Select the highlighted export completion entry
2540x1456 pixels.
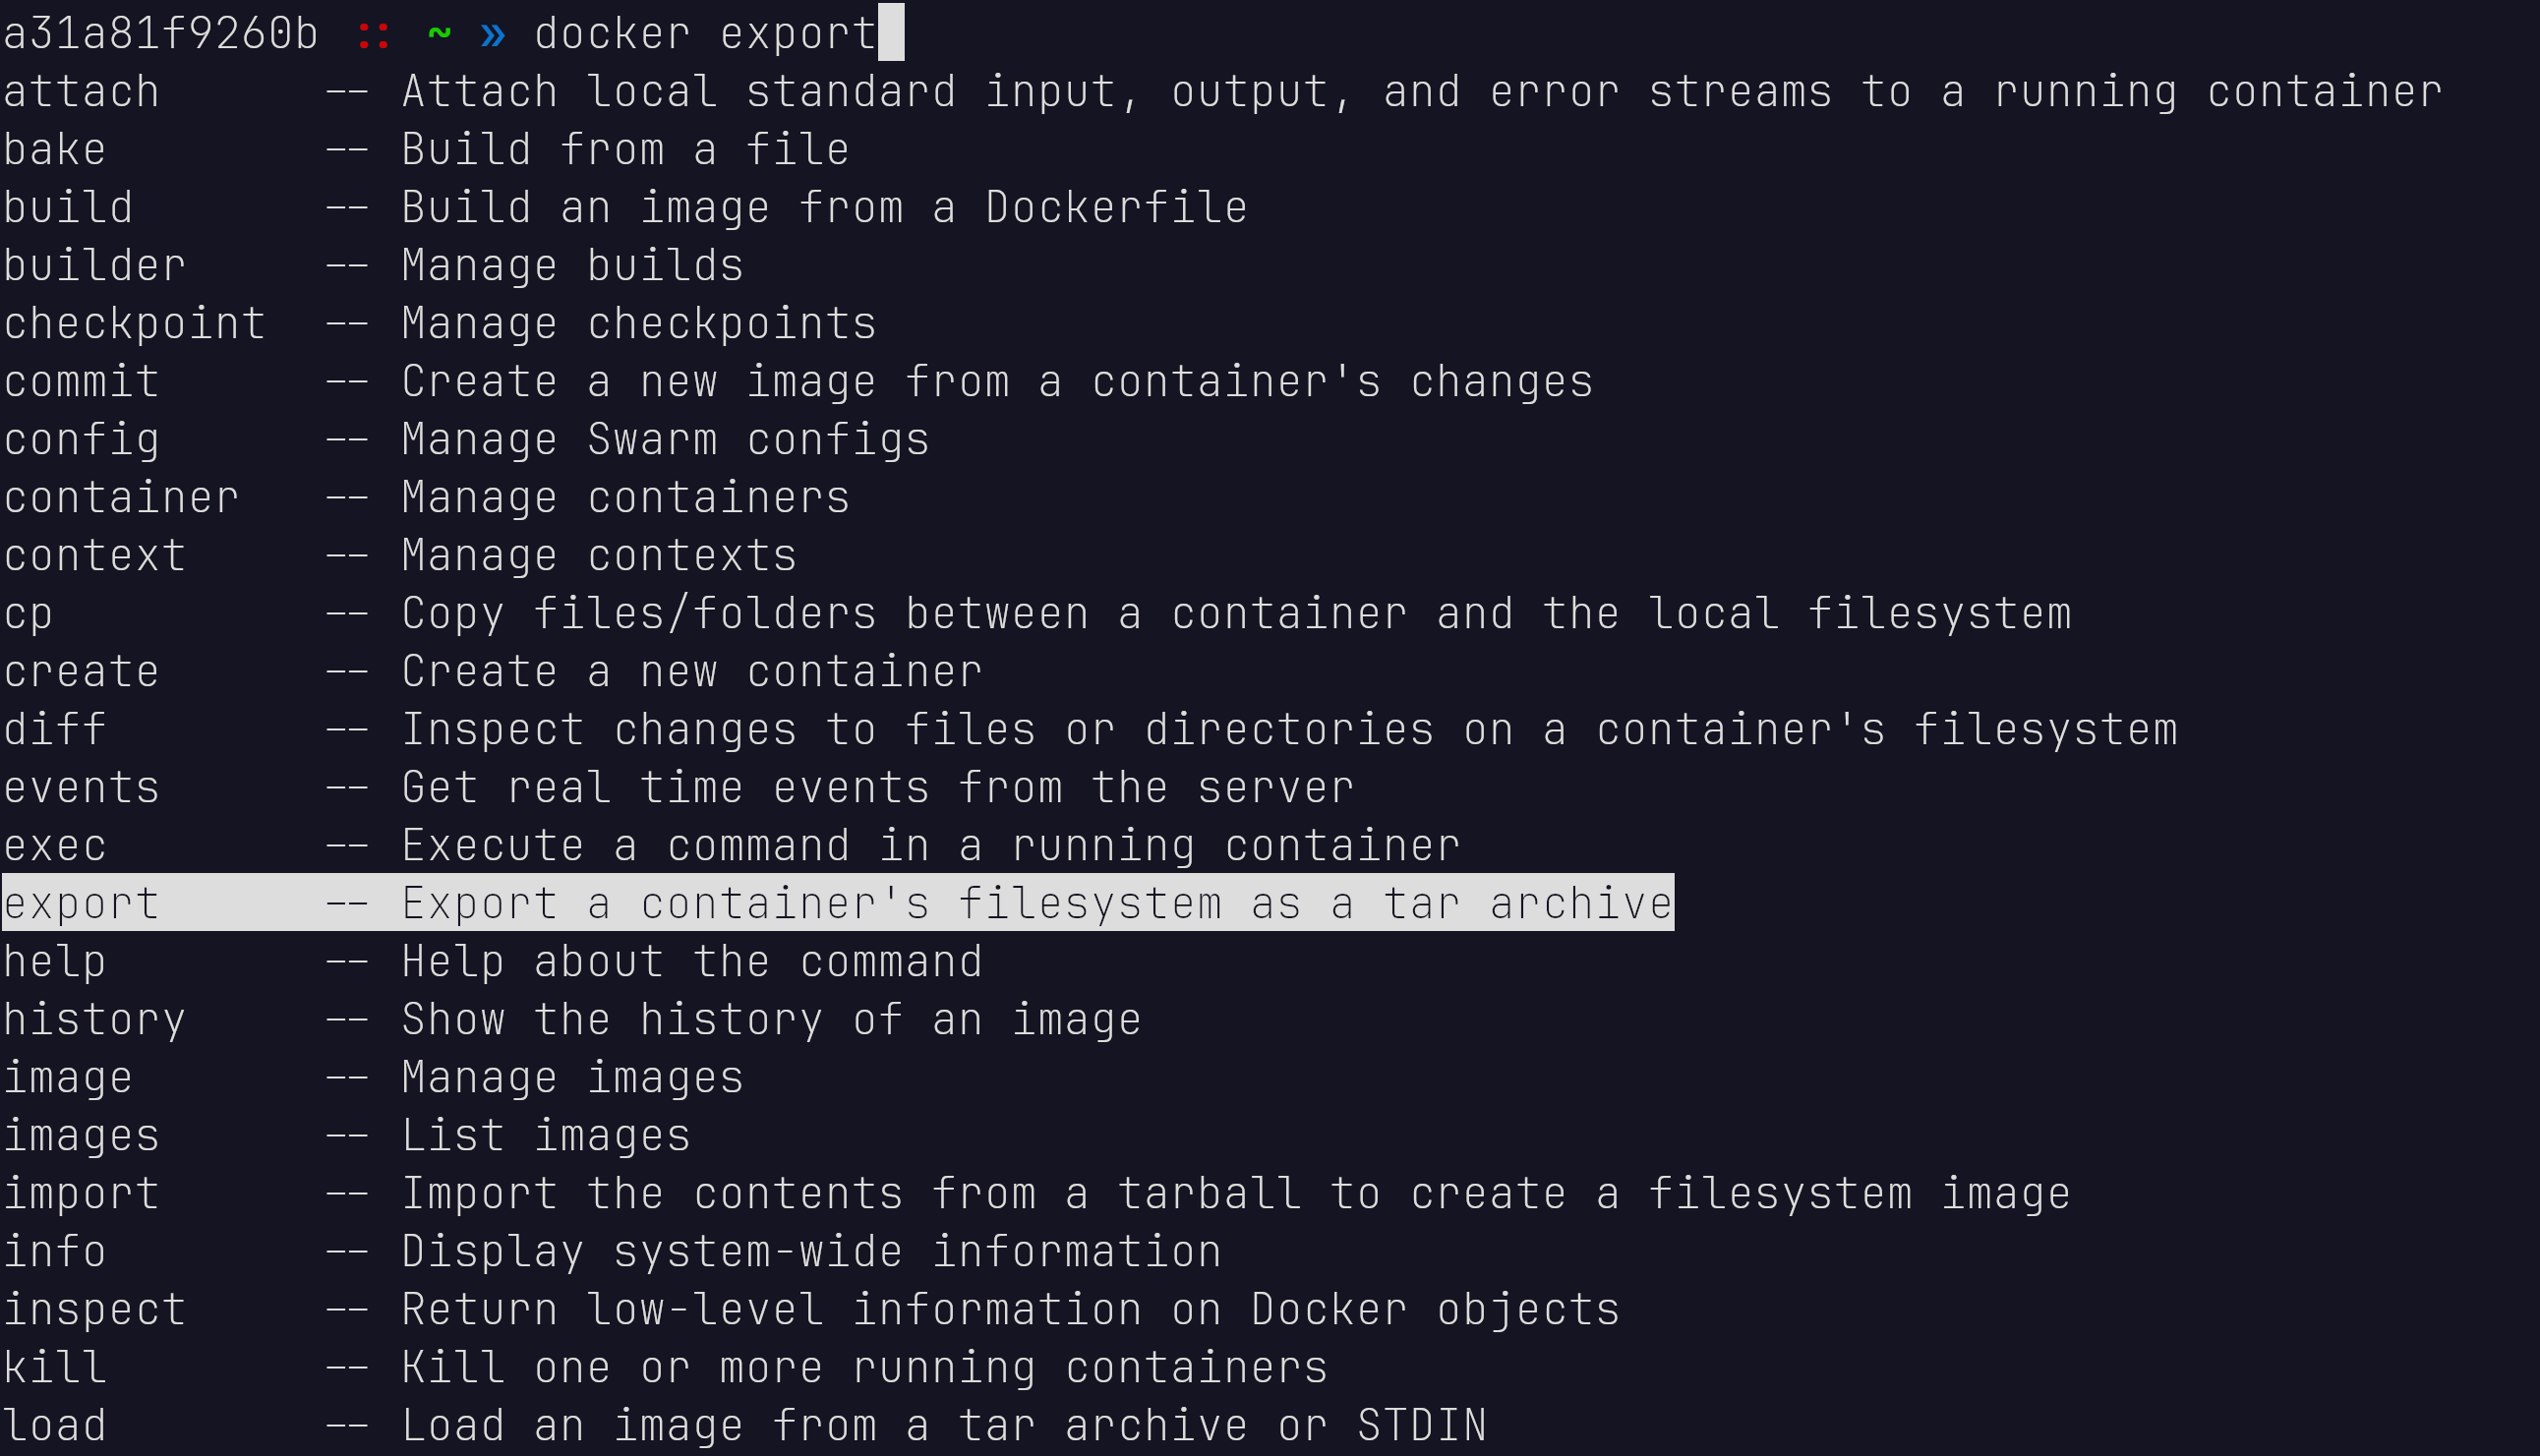82,904
